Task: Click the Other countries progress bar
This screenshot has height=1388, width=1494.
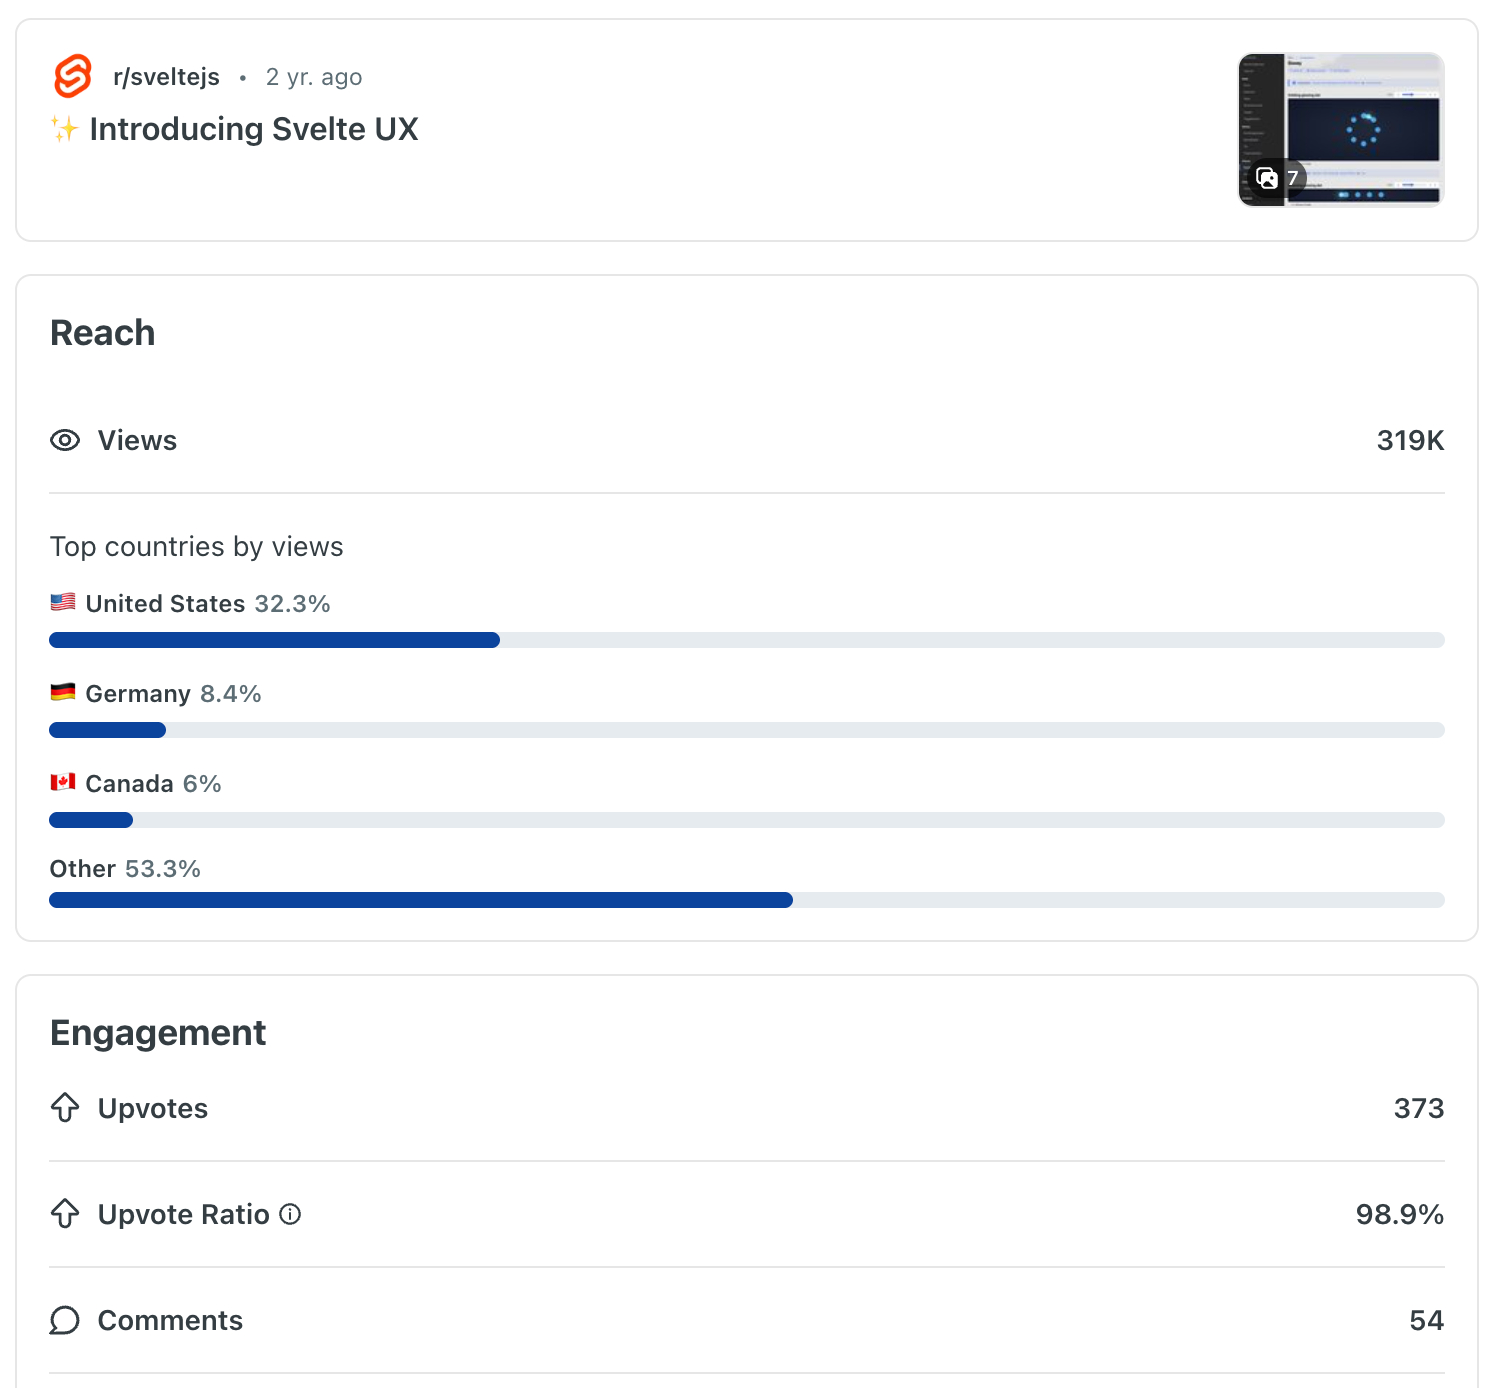Action: pos(746,900)
